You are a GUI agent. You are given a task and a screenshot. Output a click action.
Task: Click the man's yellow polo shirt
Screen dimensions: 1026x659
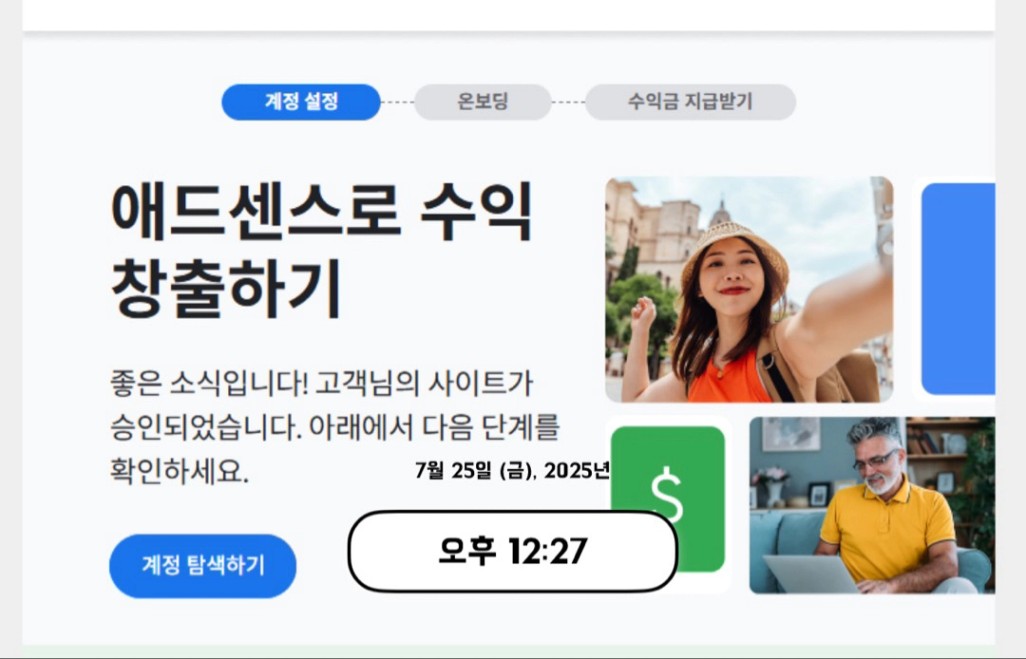pyautogui.click(x=887, y=524)
